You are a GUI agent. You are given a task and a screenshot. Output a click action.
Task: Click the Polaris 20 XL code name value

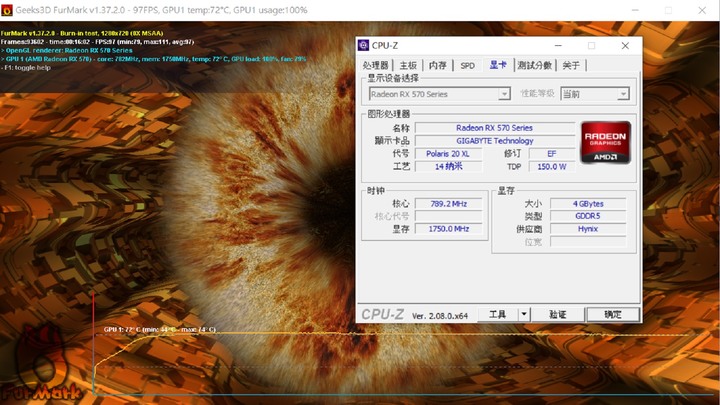click(x=448, y=154)
